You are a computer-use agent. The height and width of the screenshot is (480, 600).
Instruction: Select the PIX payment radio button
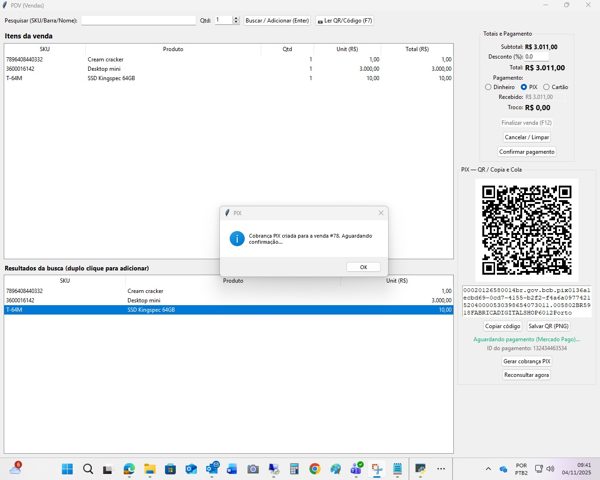click(523, 87)
